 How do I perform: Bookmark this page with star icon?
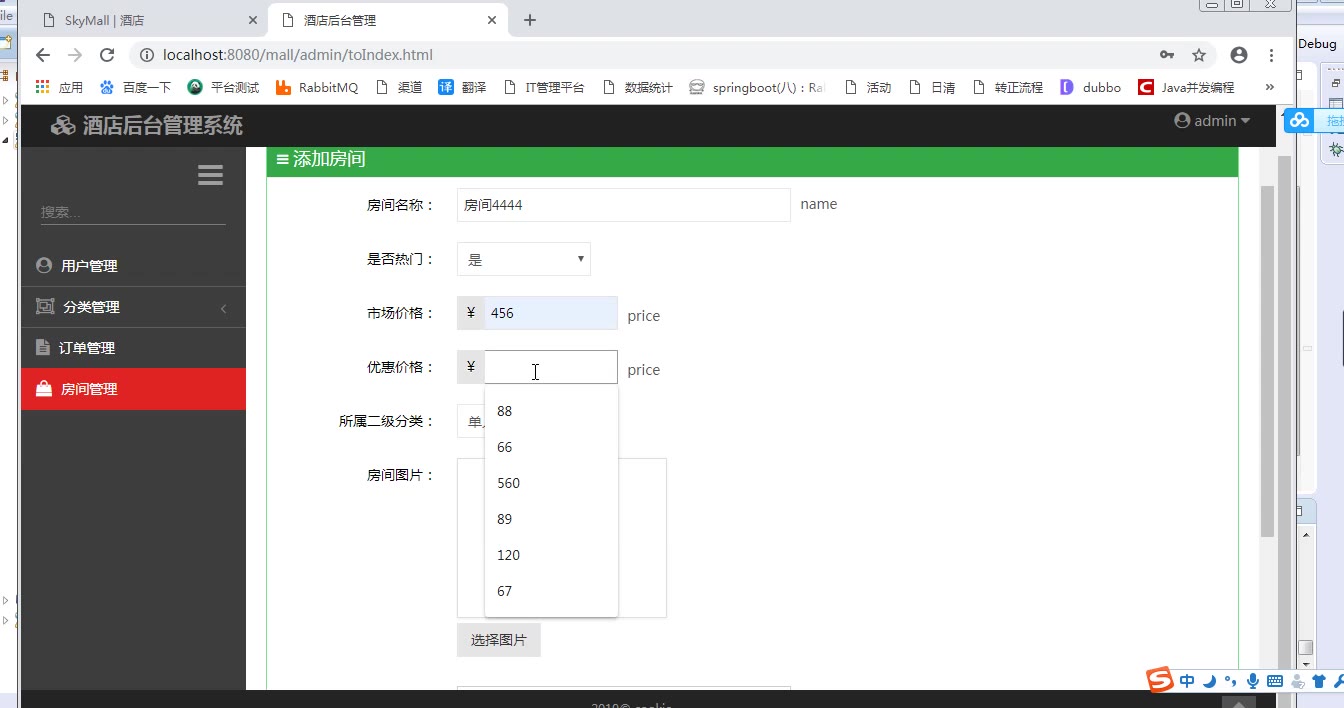pos(1199,55)
